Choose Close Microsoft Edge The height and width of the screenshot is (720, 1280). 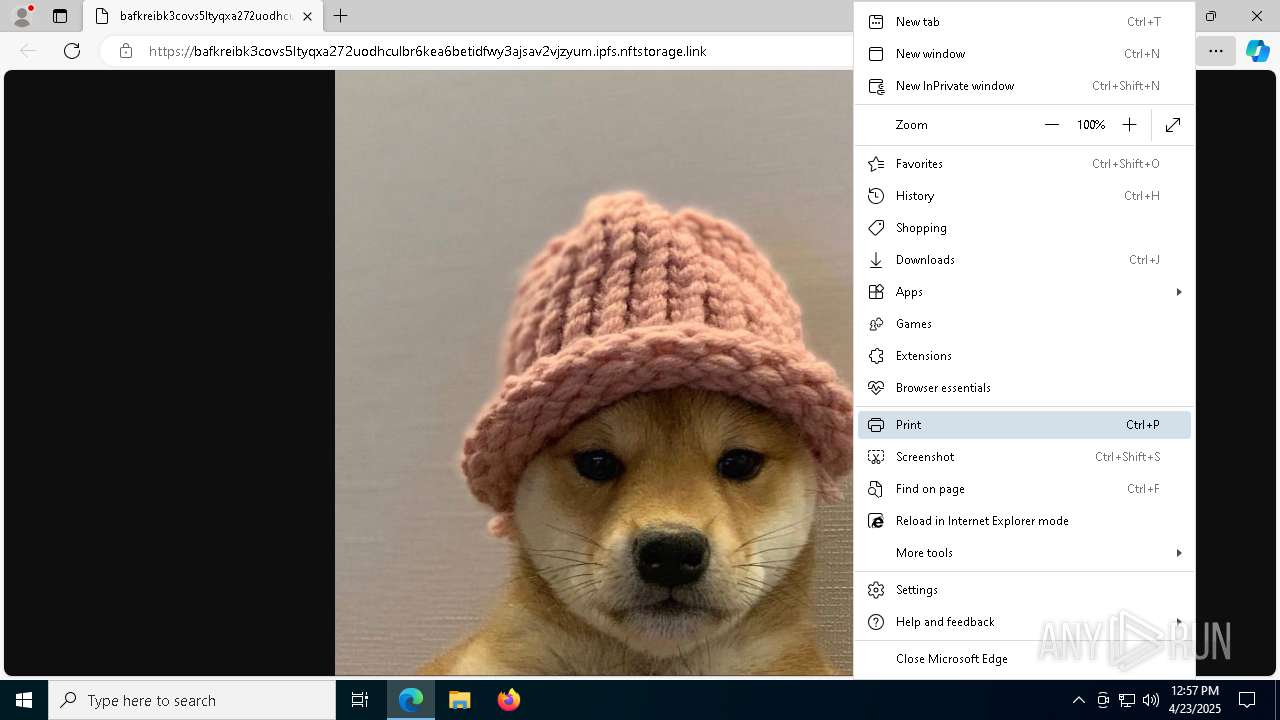click(1024, 659)
